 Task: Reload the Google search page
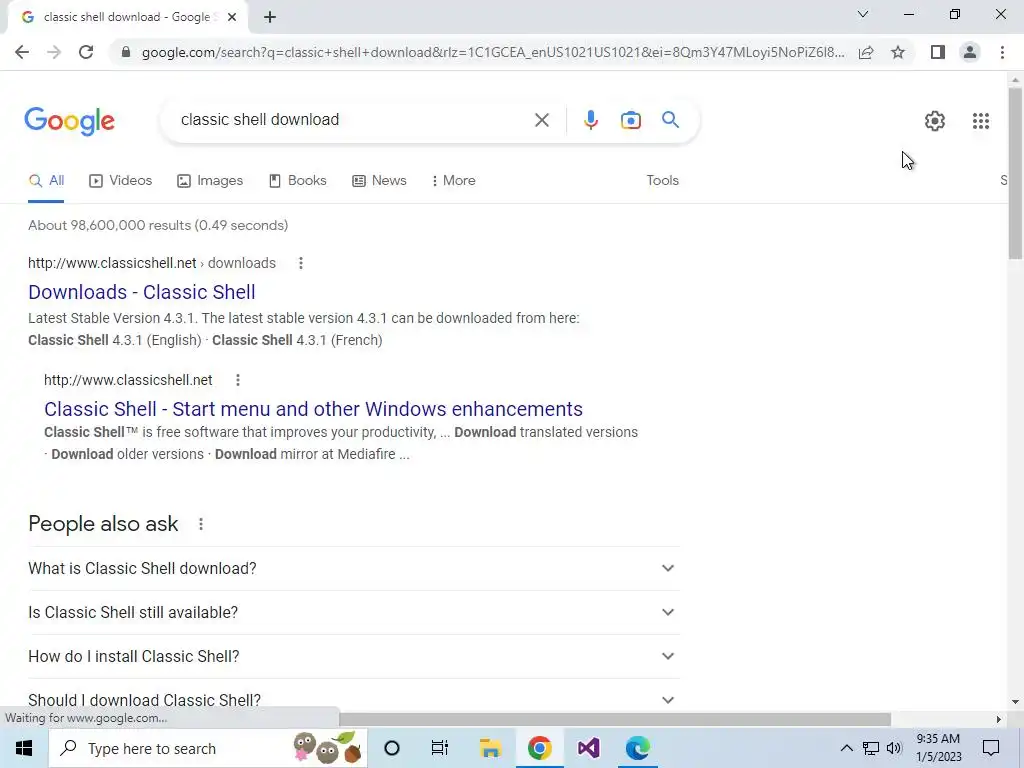(x=86, y=52)
